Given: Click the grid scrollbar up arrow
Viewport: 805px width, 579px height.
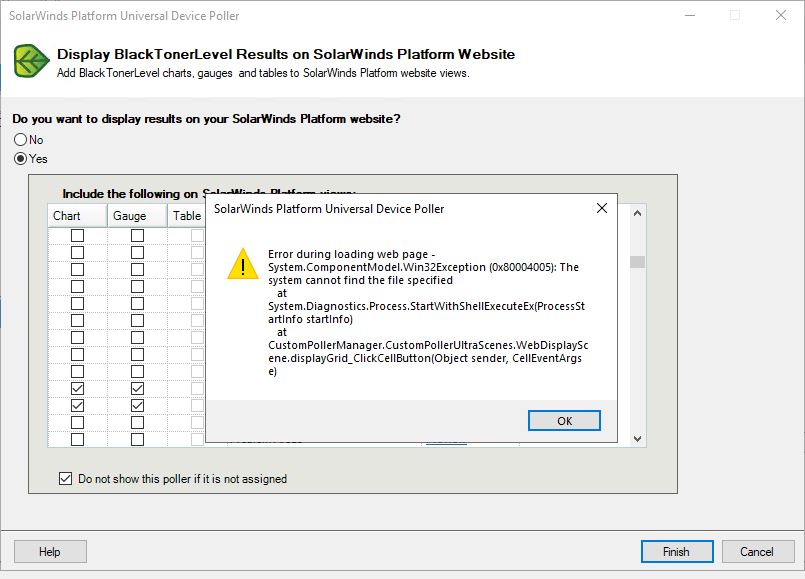Looking at the screenshot, I should click(x=637, y=213).
